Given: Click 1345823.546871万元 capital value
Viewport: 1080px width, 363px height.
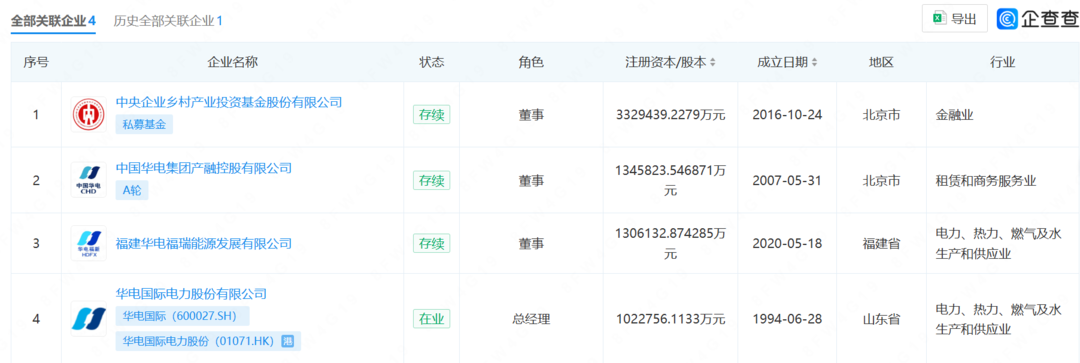Looking at the screenshot, I should tap(670, 180).
